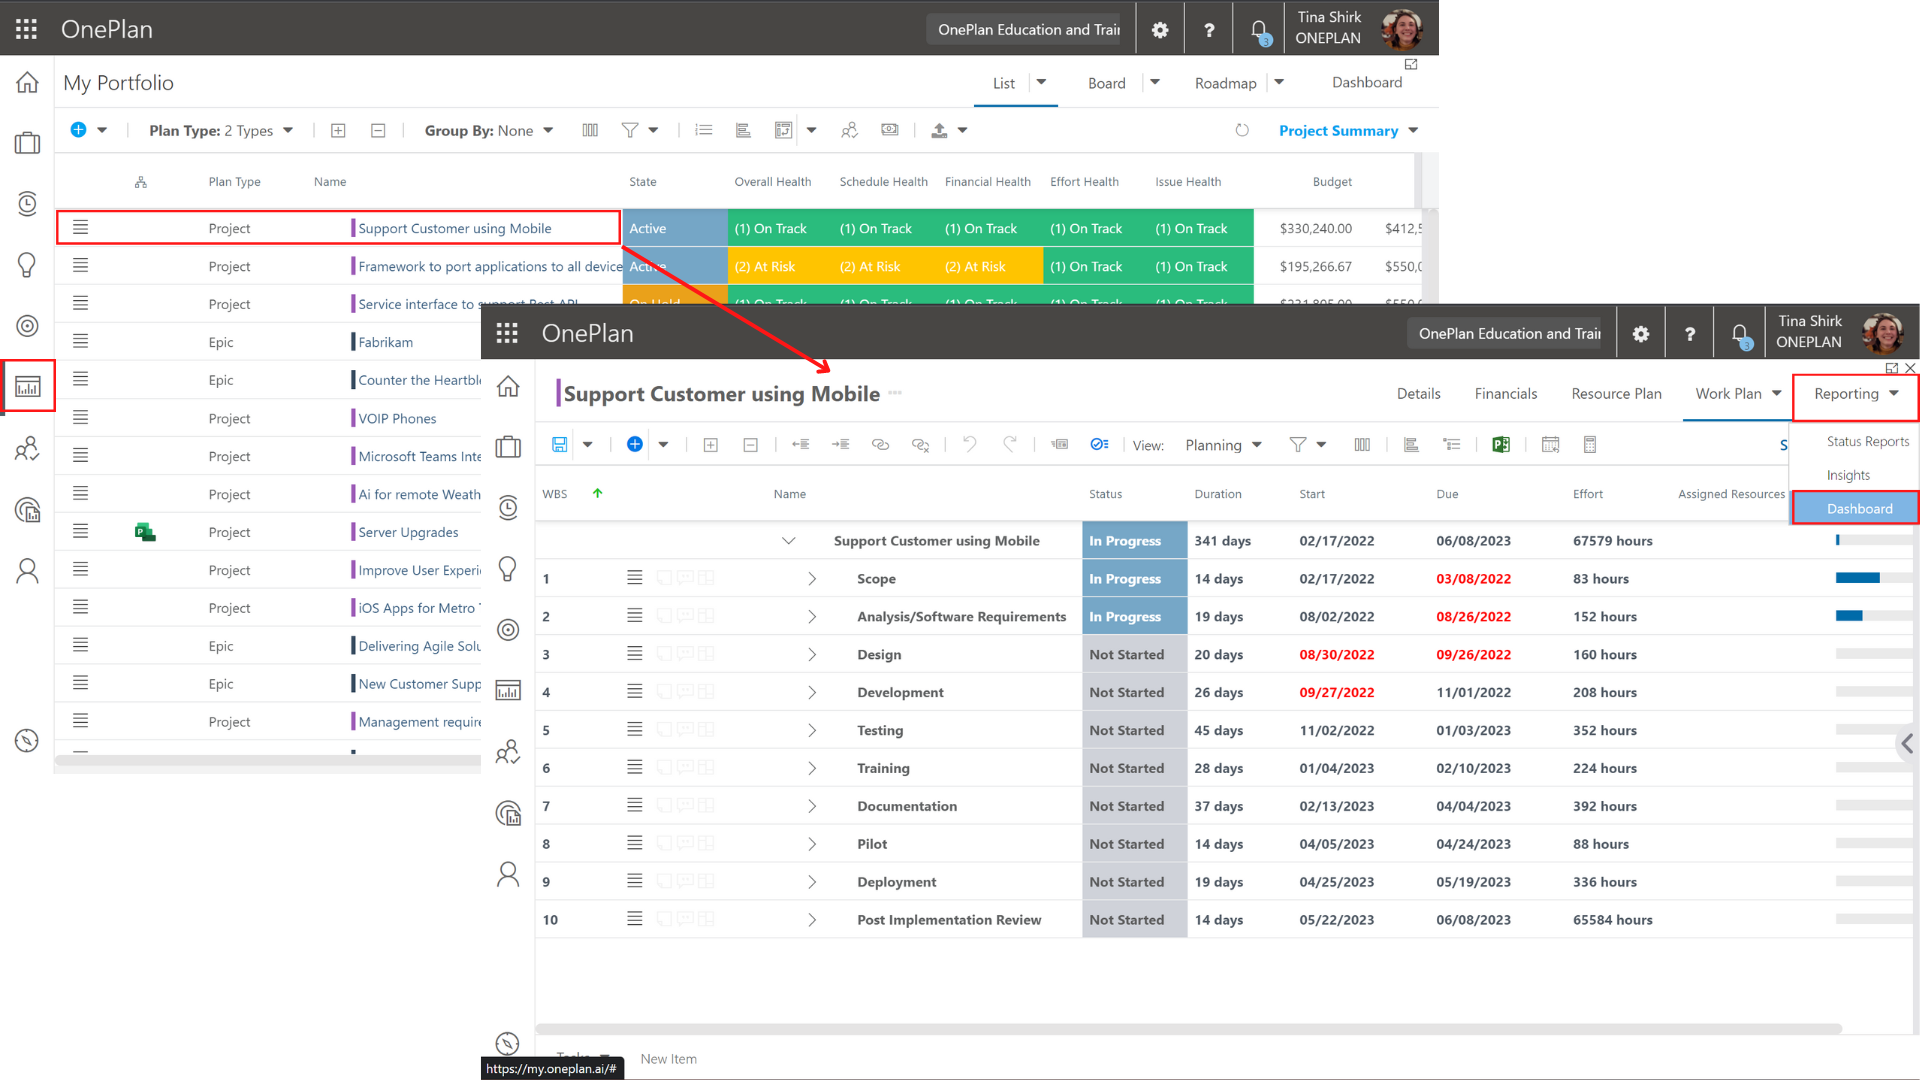Open column chooser in My Portfolio toolbar

(590, 130)
